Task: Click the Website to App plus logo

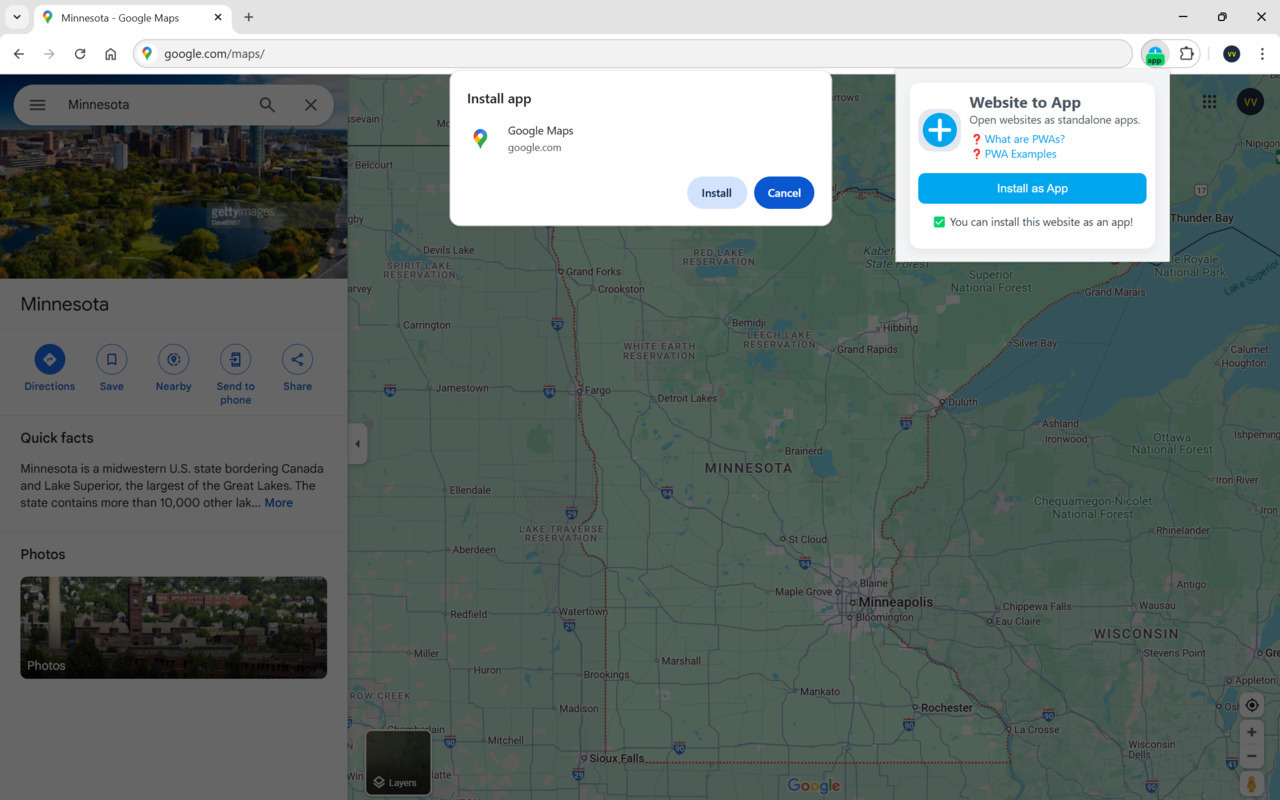Action: point(940,130)
